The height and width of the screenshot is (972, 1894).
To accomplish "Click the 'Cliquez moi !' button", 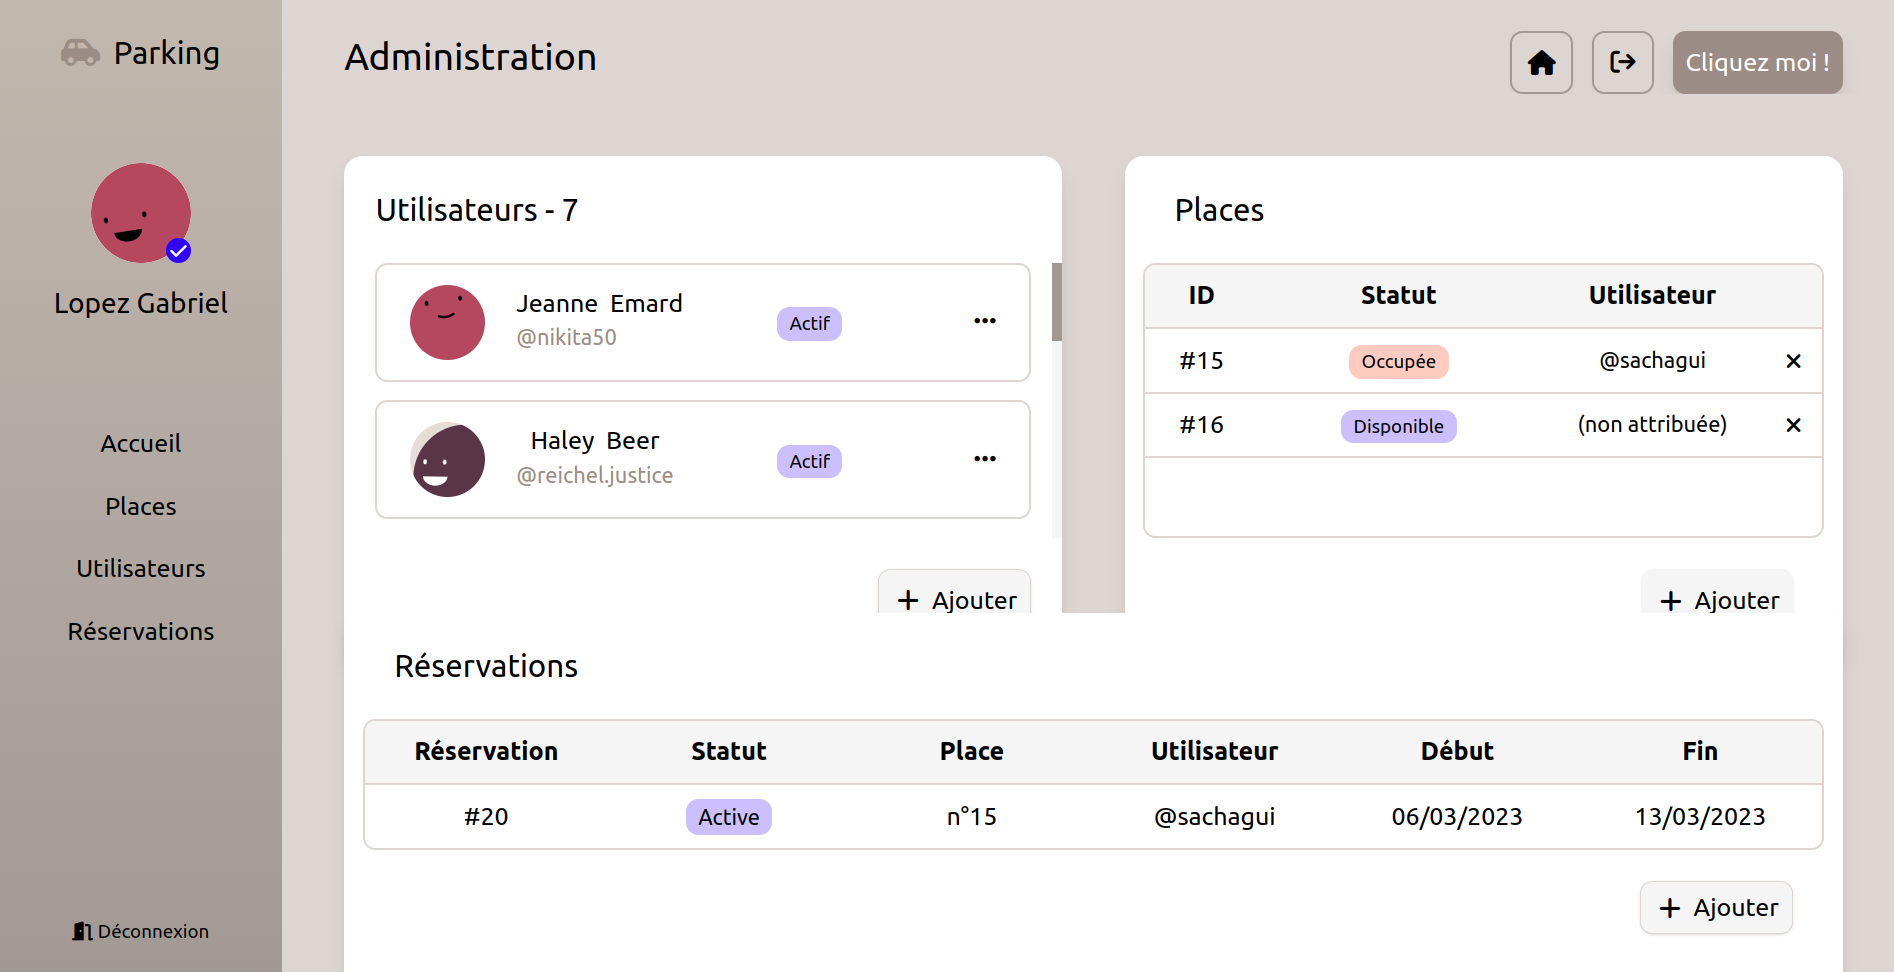I will (1757, 62).
